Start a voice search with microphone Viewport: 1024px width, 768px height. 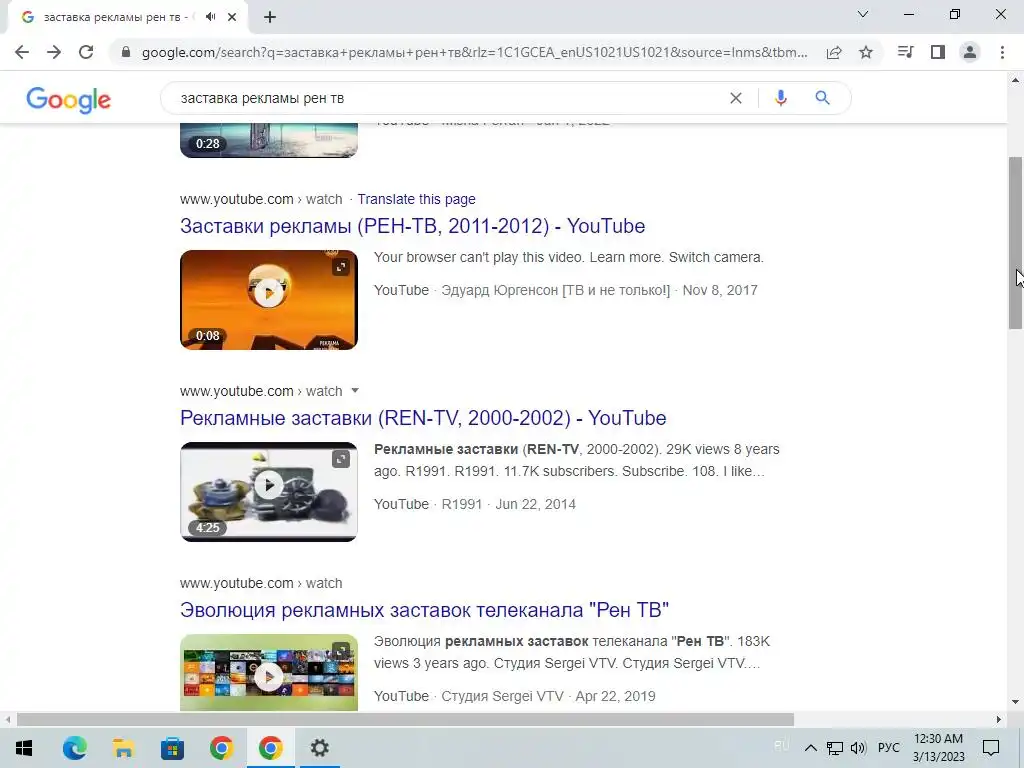(780, 98)
